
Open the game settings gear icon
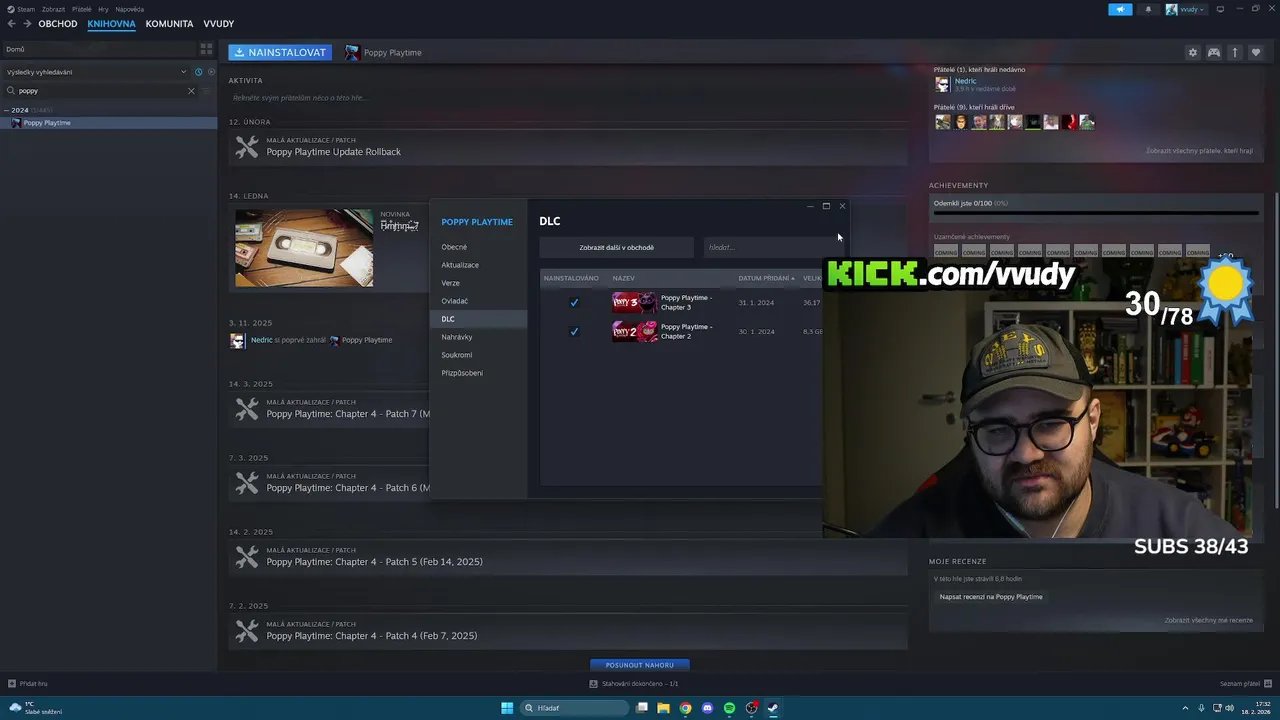click(1192, 52)
